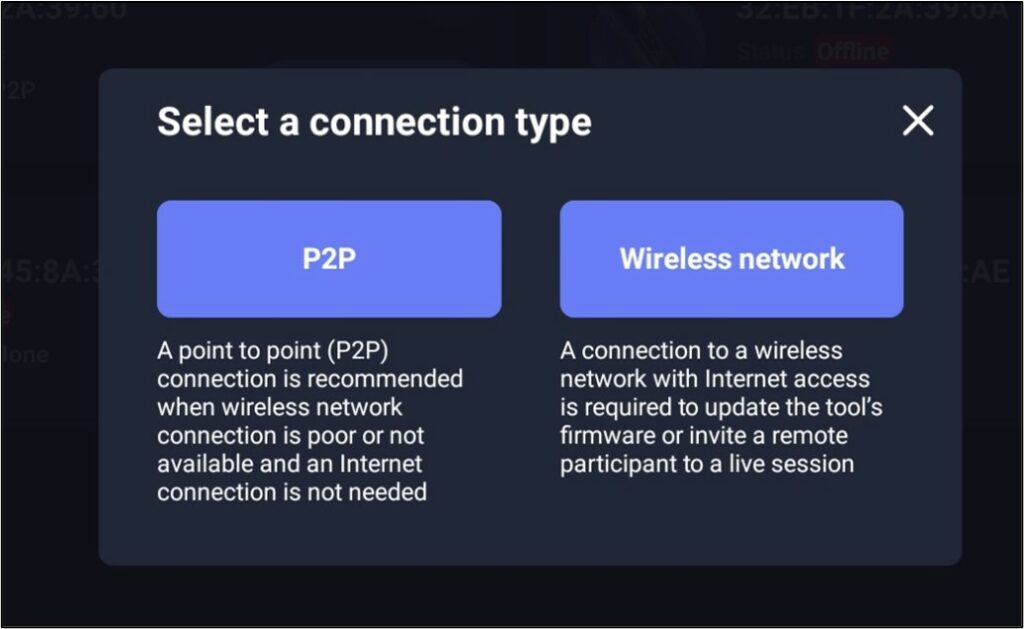The width and height of the screenshot is (1024, 629).
Task: Pick Wireless network to enable firmware updates
Action: 731,258
